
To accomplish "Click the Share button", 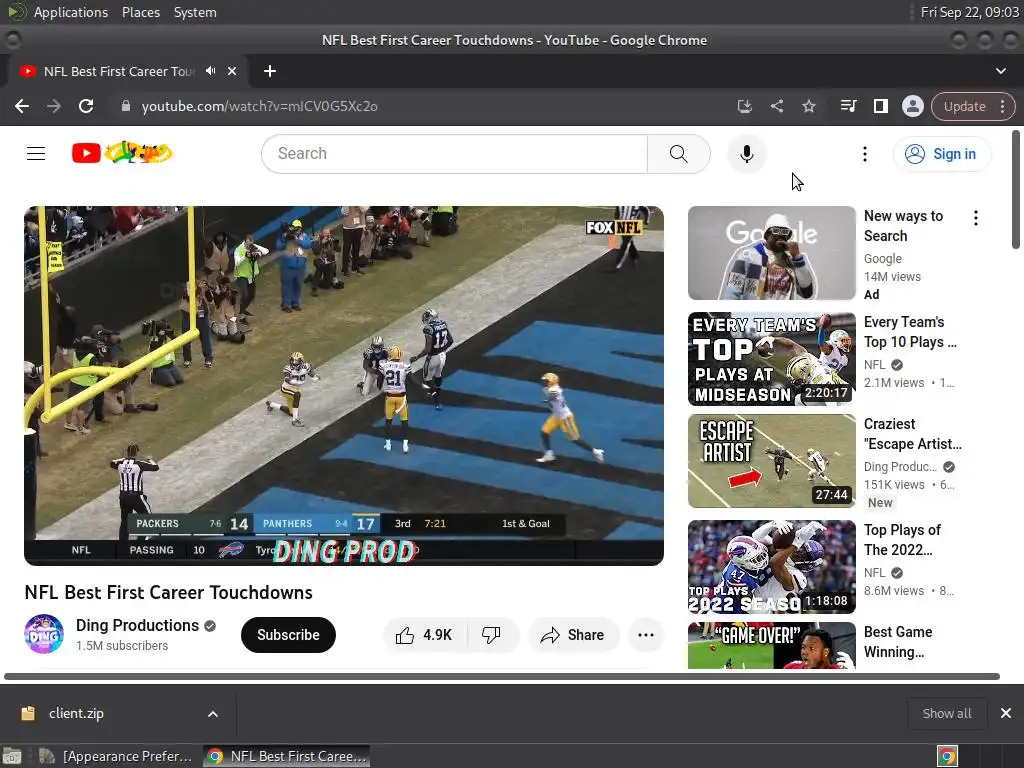I will [573, 635].
